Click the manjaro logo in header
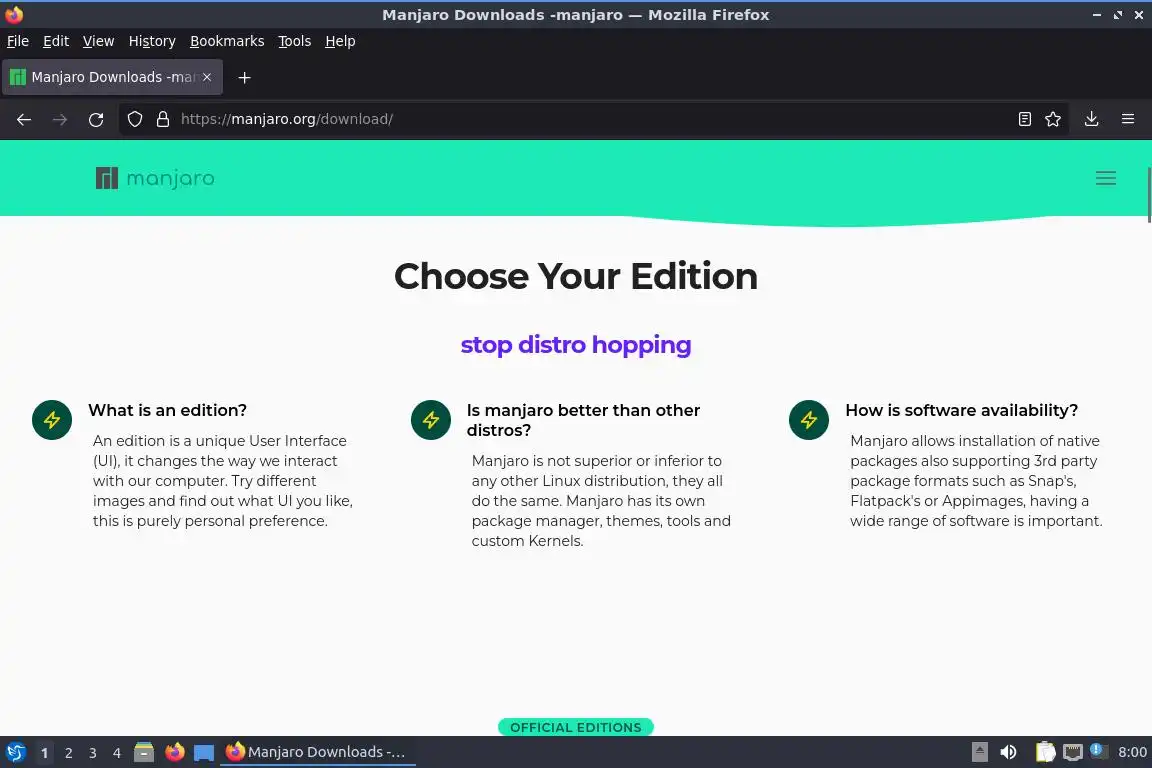This screenshot has width=1152, height=768. point(155,178)
